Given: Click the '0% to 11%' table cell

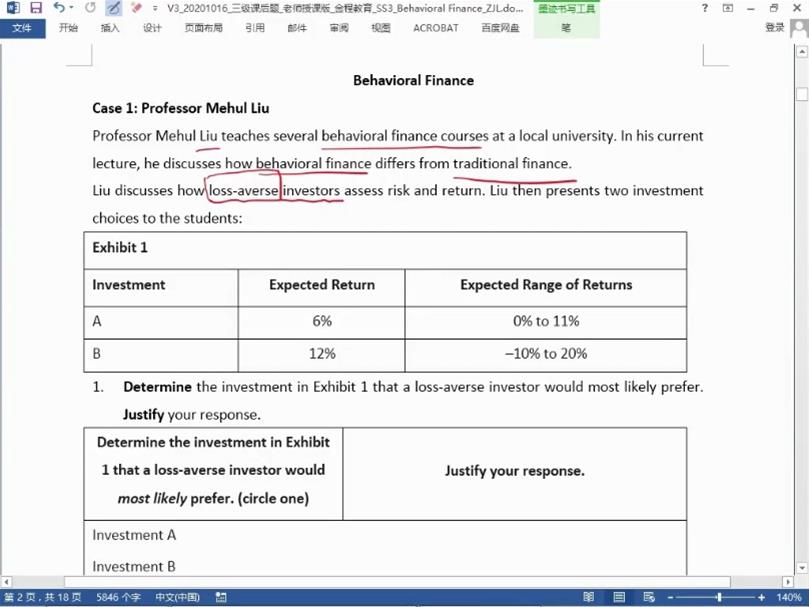Looking at the screenshot, I should tap(546, 323).
